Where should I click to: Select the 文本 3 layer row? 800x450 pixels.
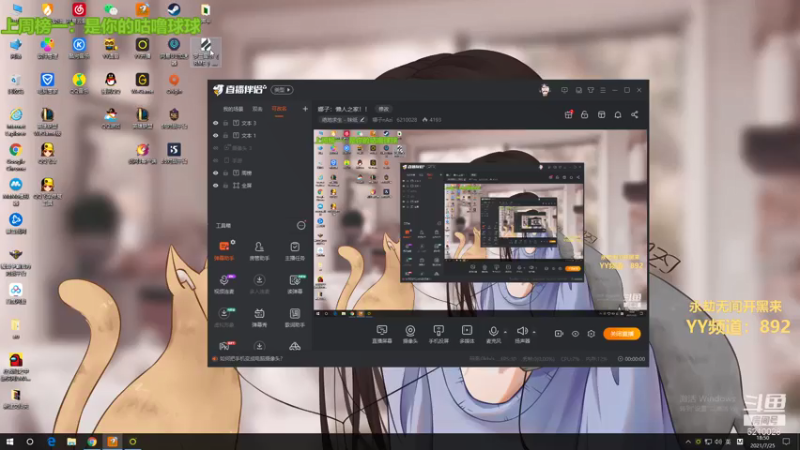(260, 123)
